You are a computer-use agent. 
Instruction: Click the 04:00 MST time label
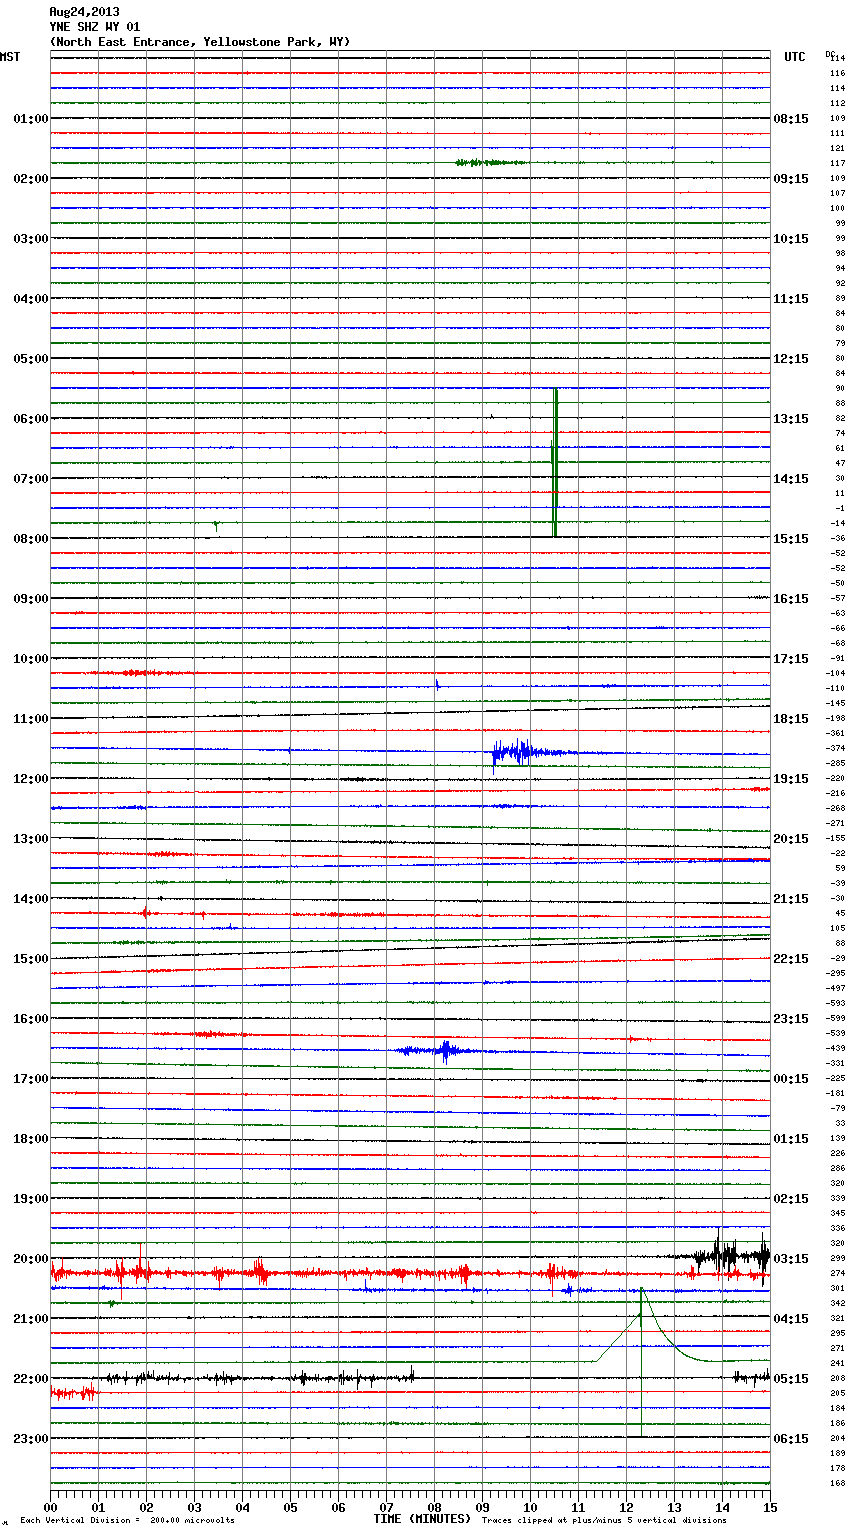point(31,299)
